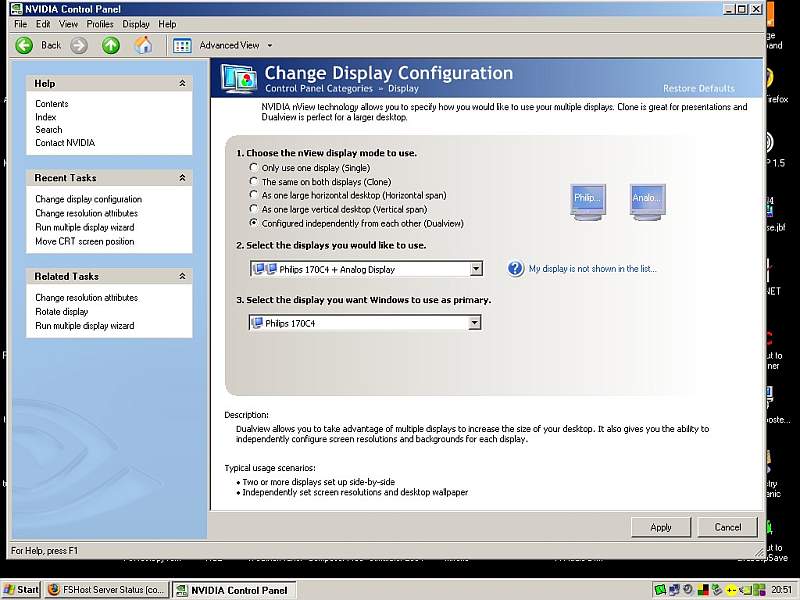Select the Horizontal span radio option
Screen dimensions: 800x600
254,196
